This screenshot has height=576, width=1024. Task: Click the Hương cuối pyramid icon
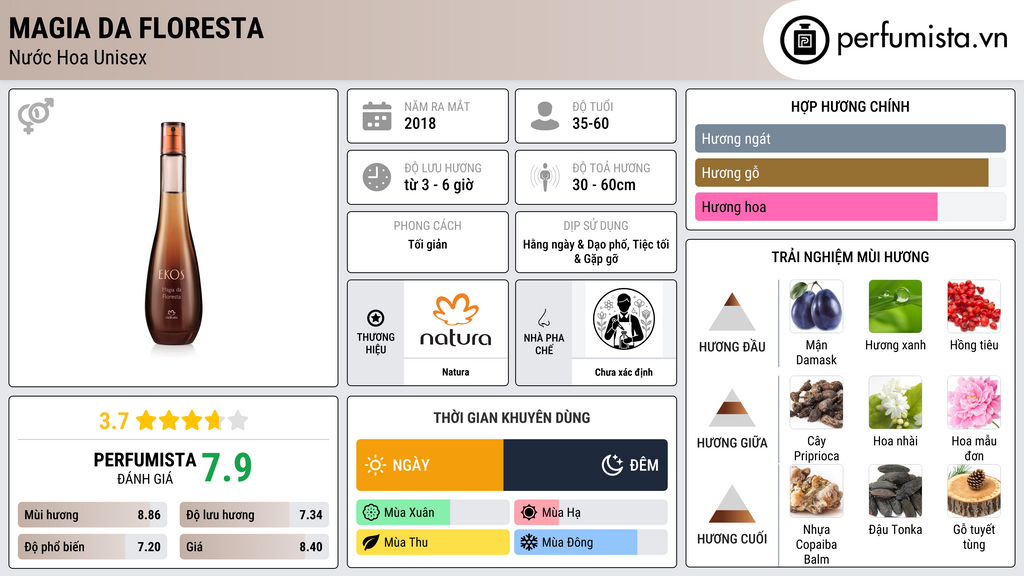click(732, 504)
